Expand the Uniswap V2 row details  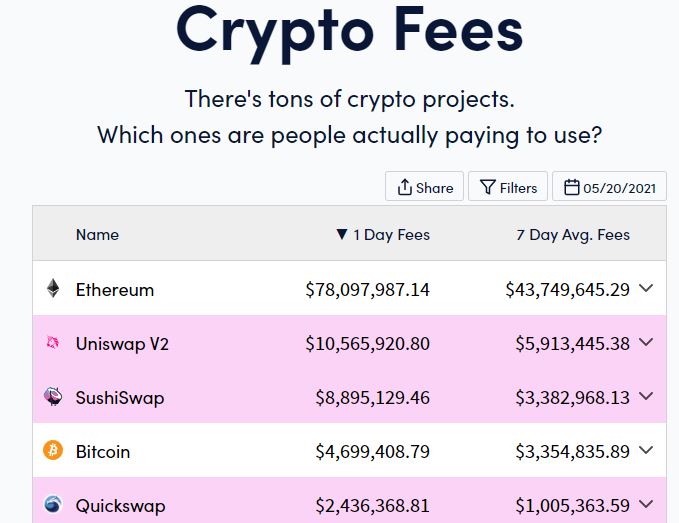pyautogui.click(x=646, y=342)
